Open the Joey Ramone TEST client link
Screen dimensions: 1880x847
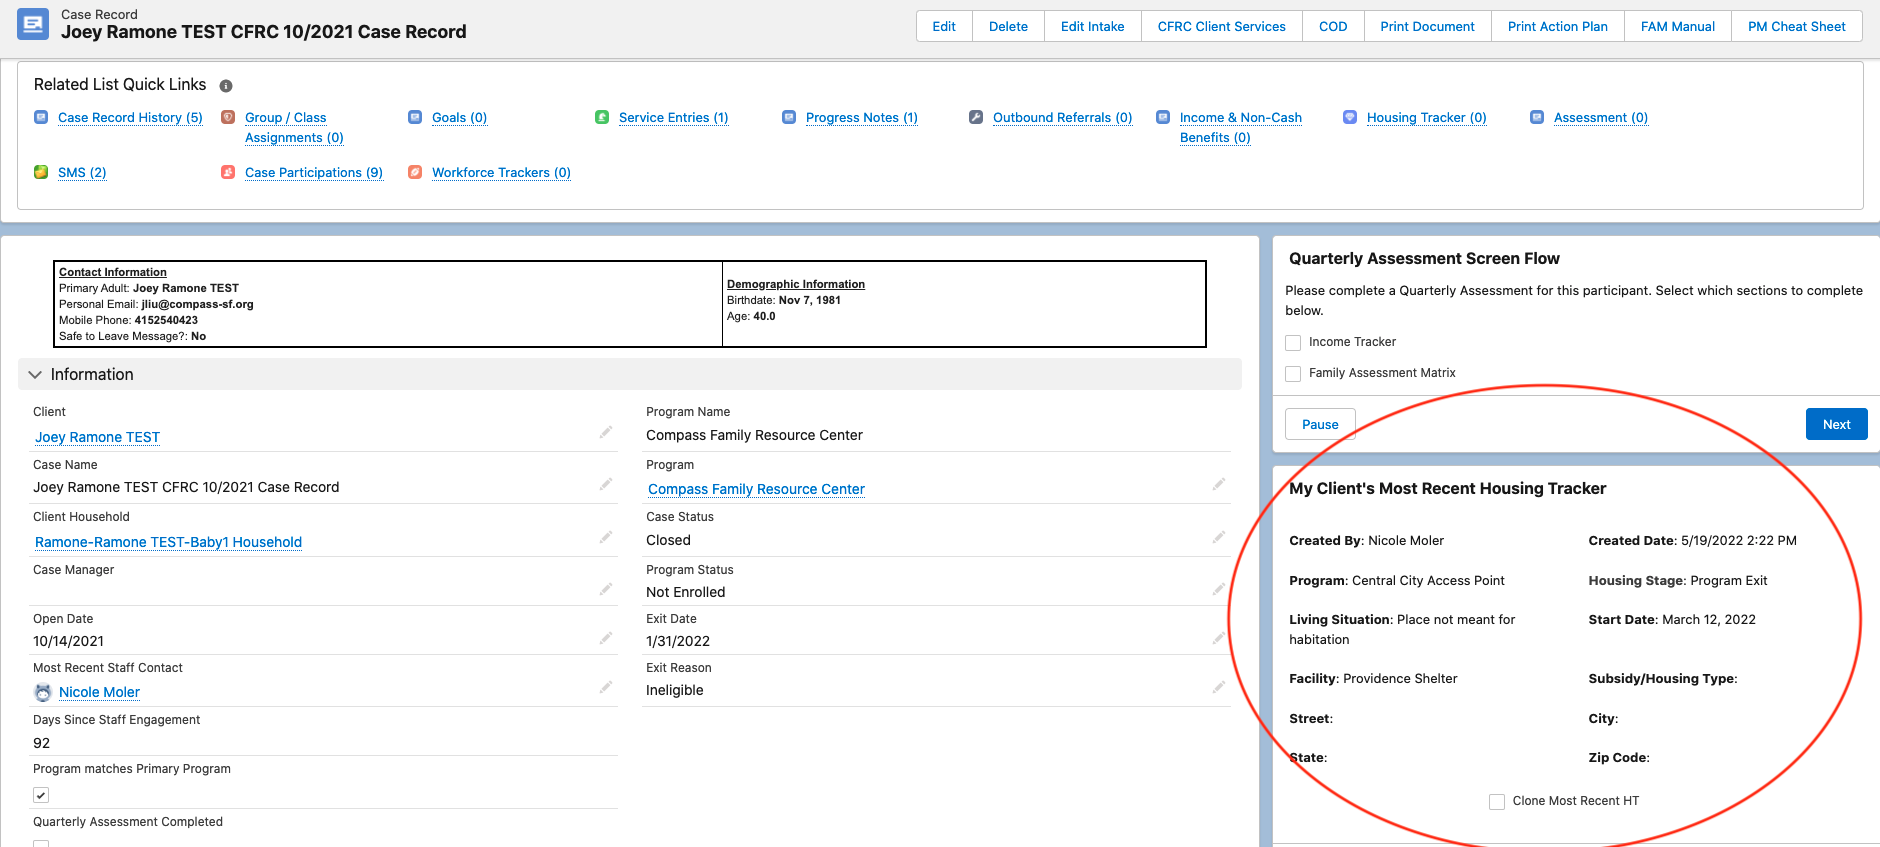(x=97, y=437)
